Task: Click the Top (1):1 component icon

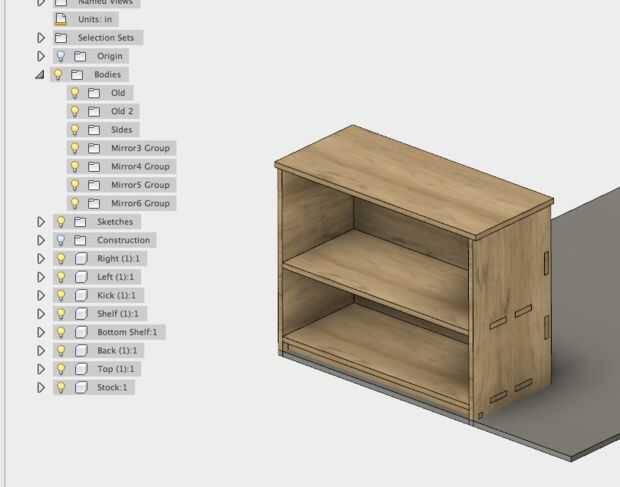Action: (x=81, y=369)
